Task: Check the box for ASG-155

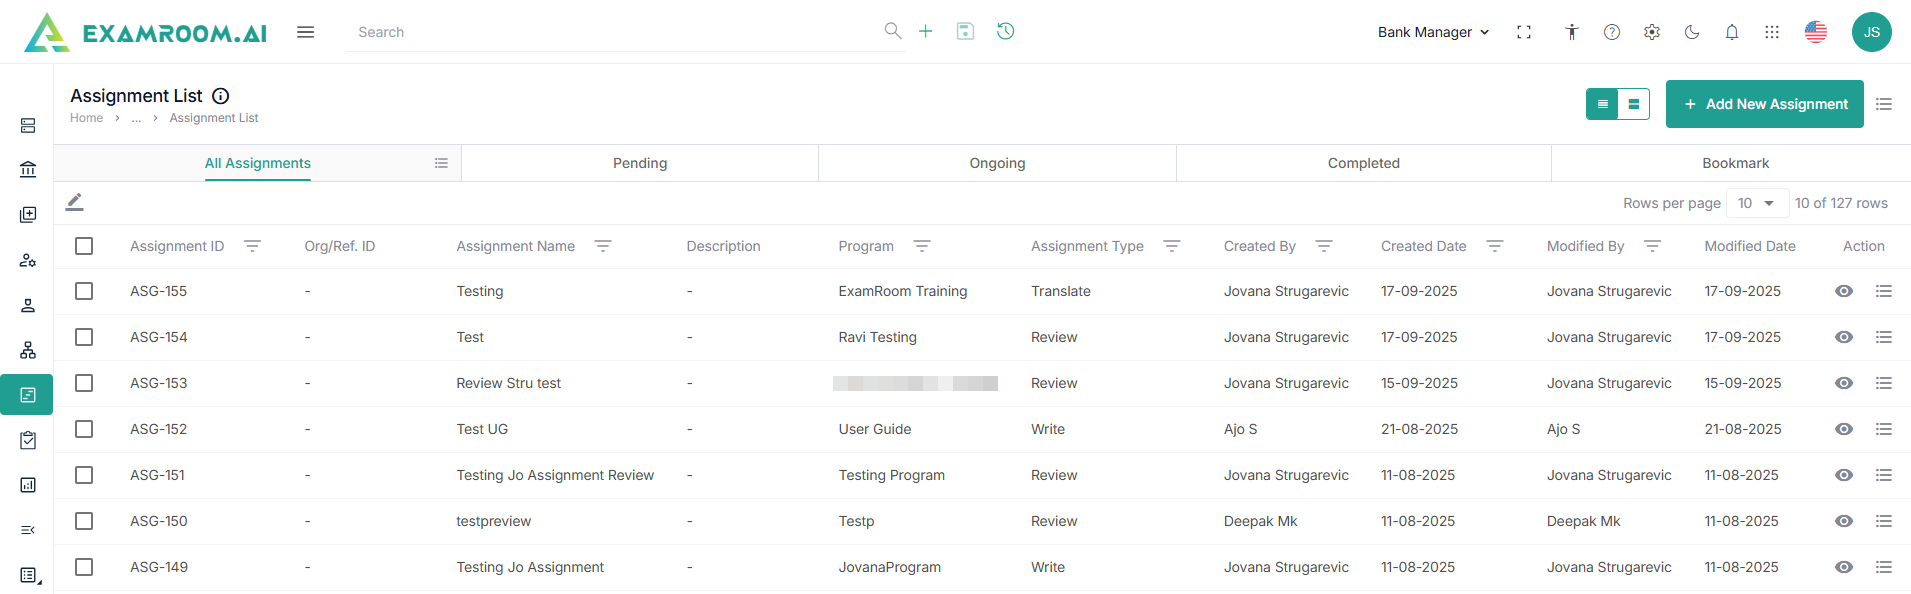Action: tap(84, 291)
